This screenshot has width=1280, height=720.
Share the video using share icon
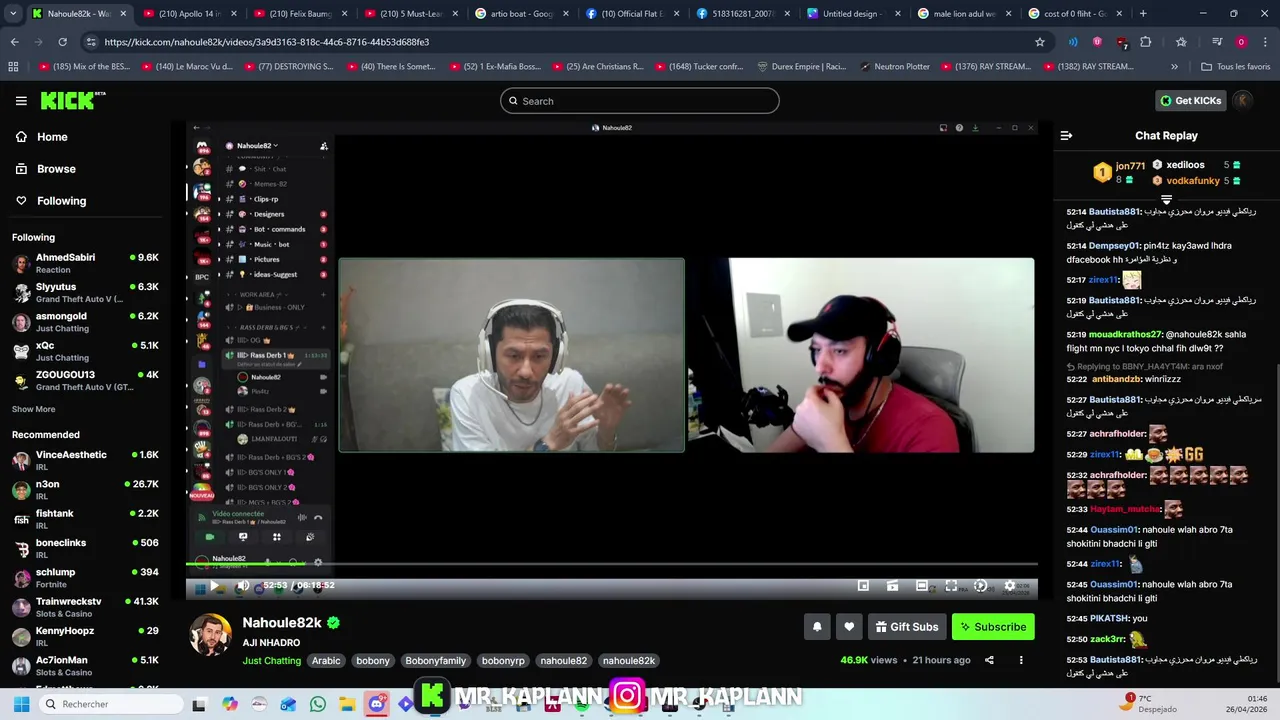[x=989, y=660]
